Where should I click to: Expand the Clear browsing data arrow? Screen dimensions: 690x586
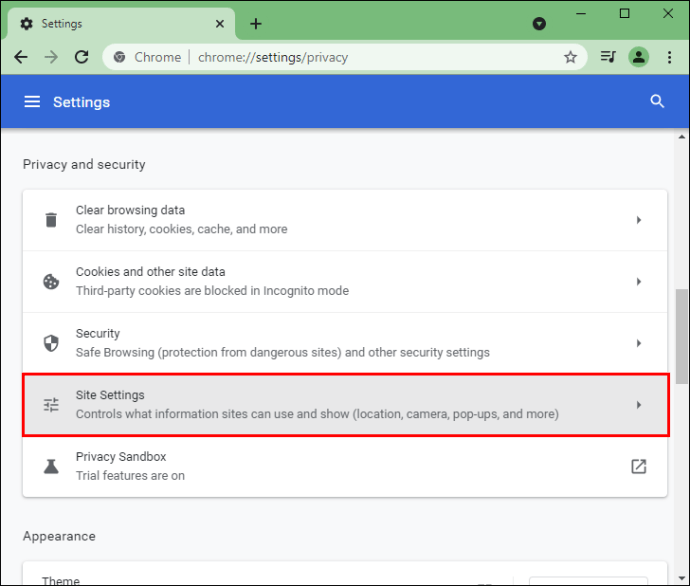639,220
